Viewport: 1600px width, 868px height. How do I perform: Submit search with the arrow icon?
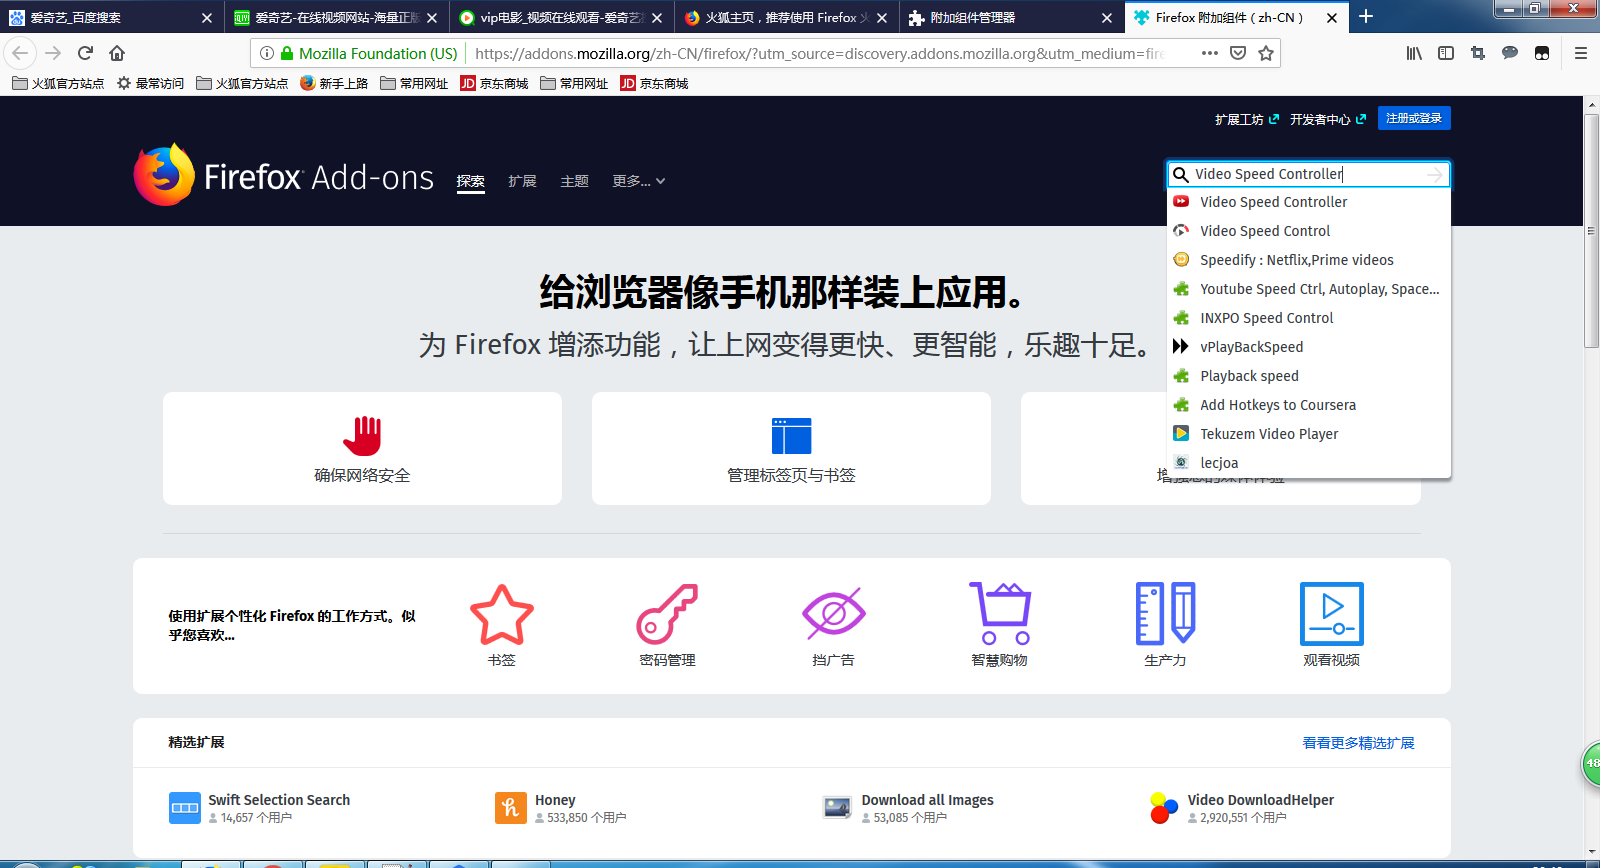click(x=1435, y=174)
